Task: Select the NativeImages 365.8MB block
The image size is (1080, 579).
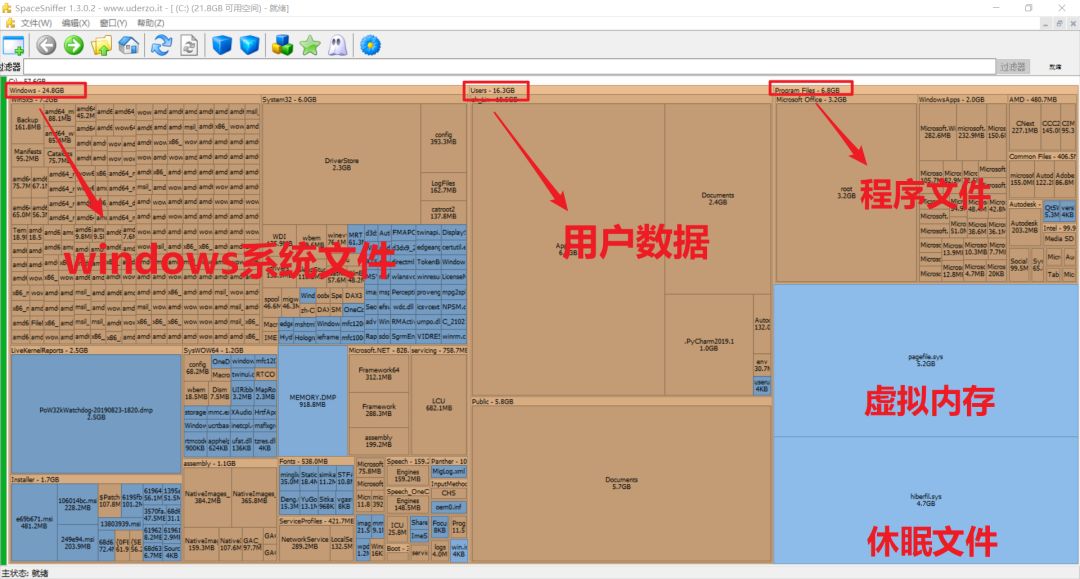Action: 253,497
